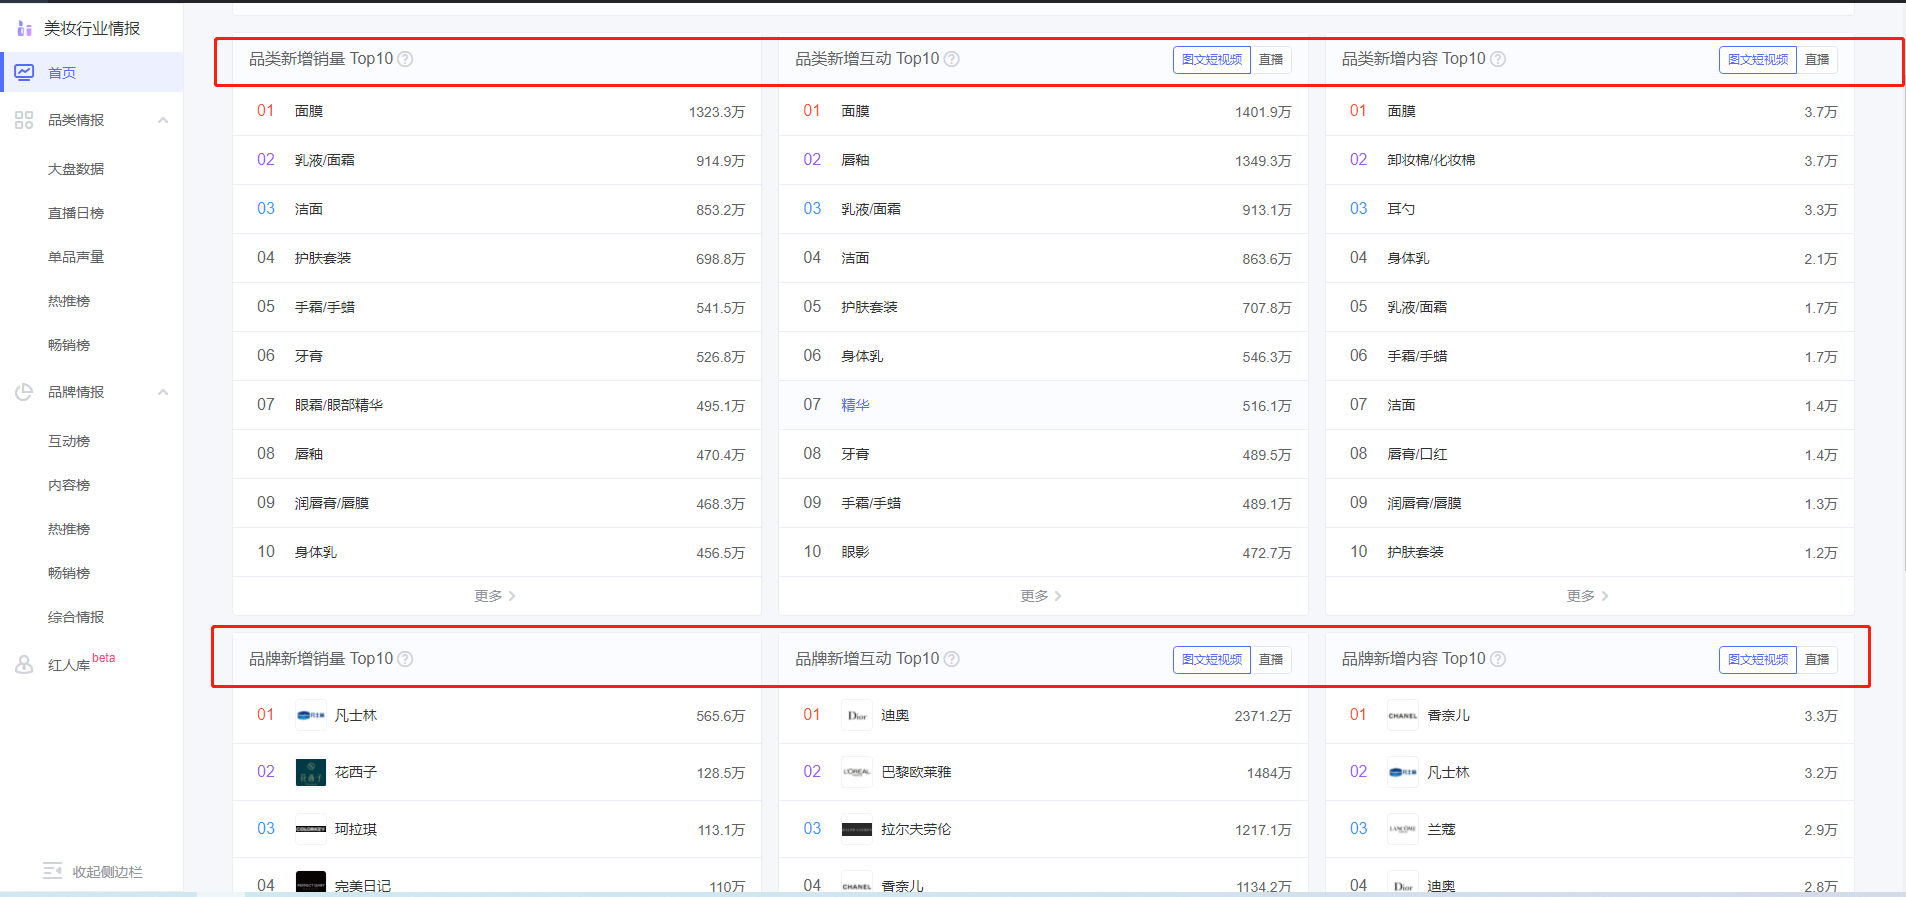Image resolution: width=1906 pixels, height=897 pixels.
Task: Click 珂拉琪 brand name
Action: coord(356,829)
